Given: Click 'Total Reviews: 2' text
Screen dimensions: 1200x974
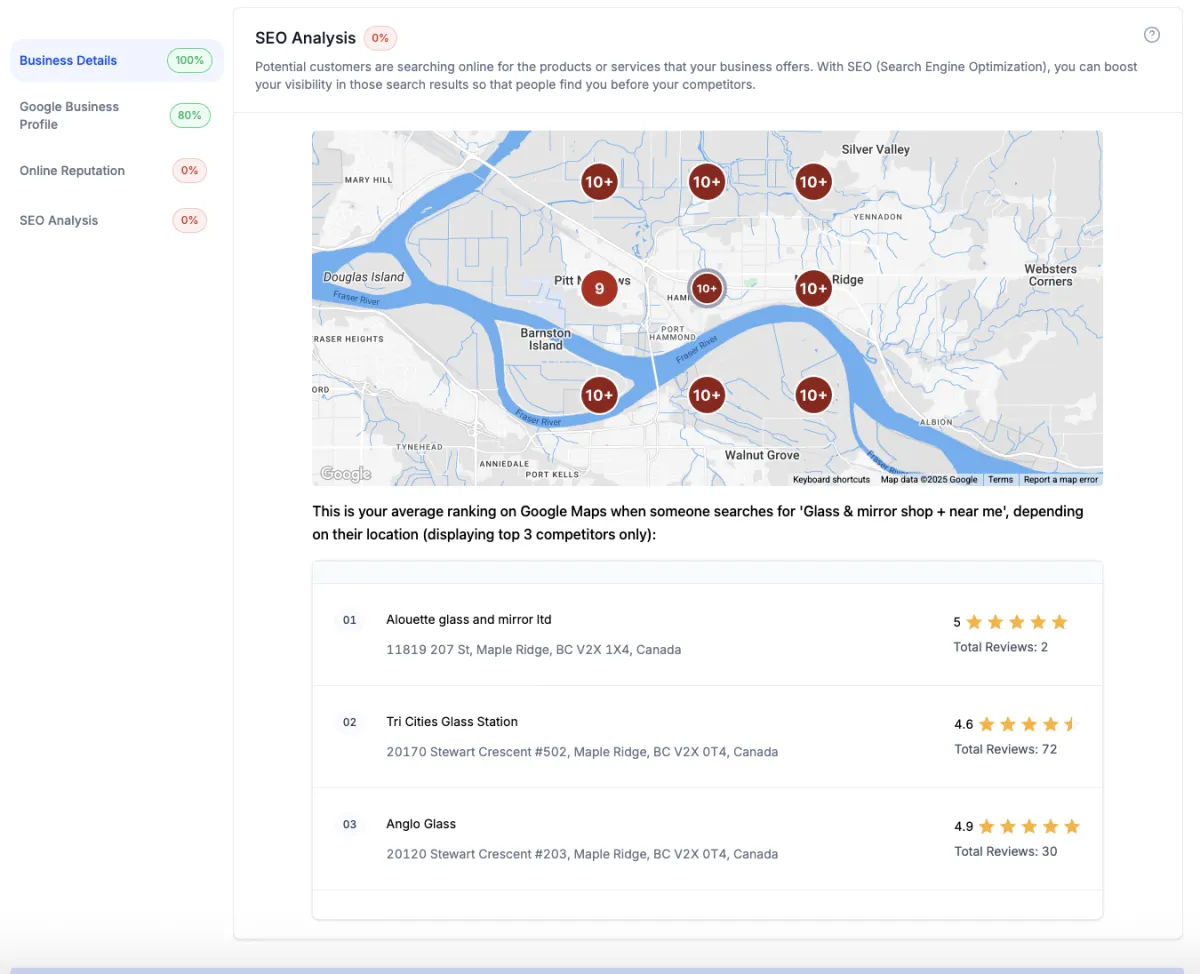Looking at the screenshot, I should [1001, 647].
